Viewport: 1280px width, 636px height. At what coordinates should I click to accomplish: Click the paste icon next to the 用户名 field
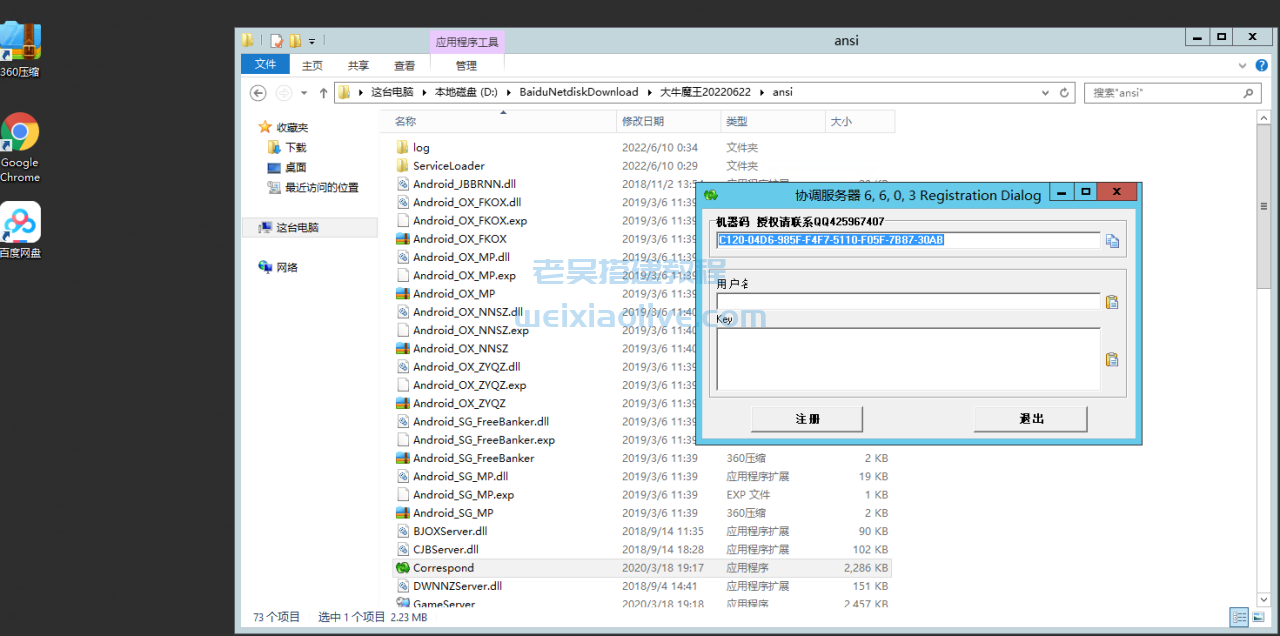point(1112,301)
